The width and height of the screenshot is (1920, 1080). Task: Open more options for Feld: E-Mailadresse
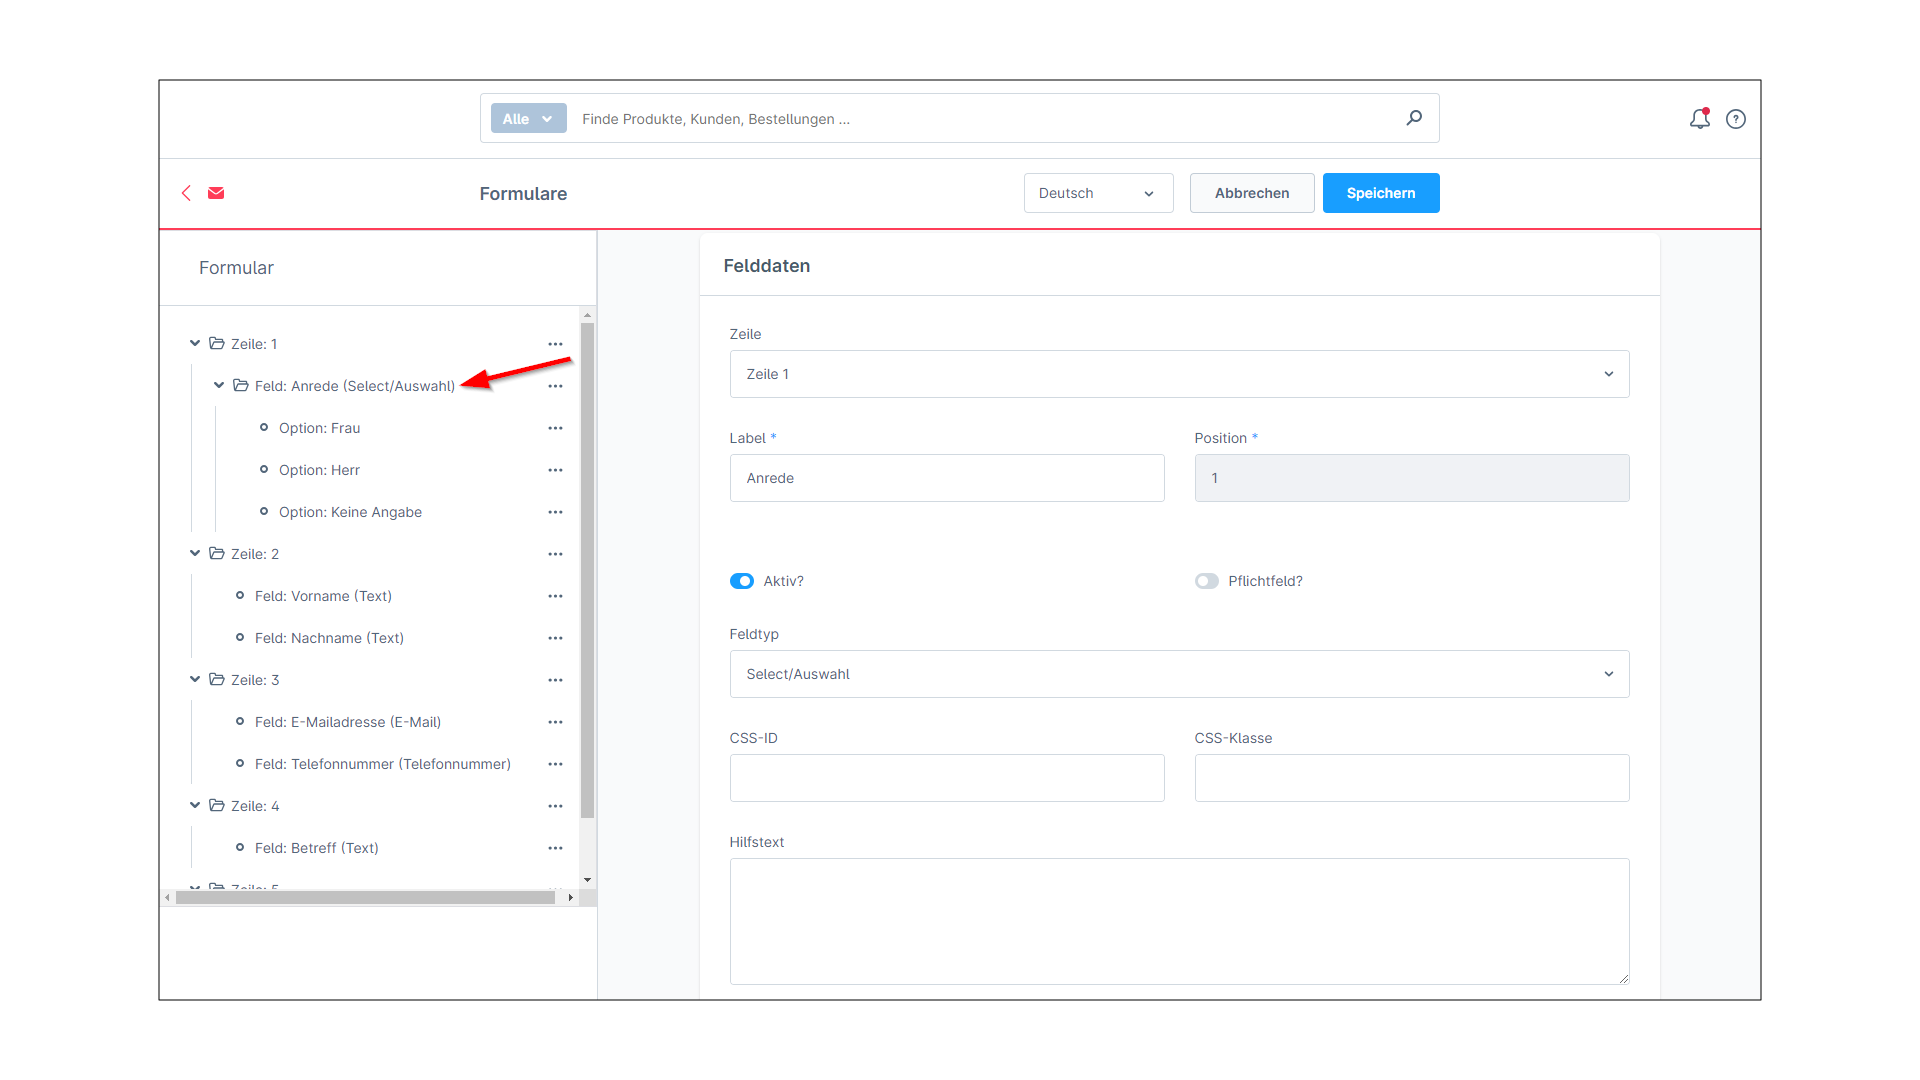[555, 722]
